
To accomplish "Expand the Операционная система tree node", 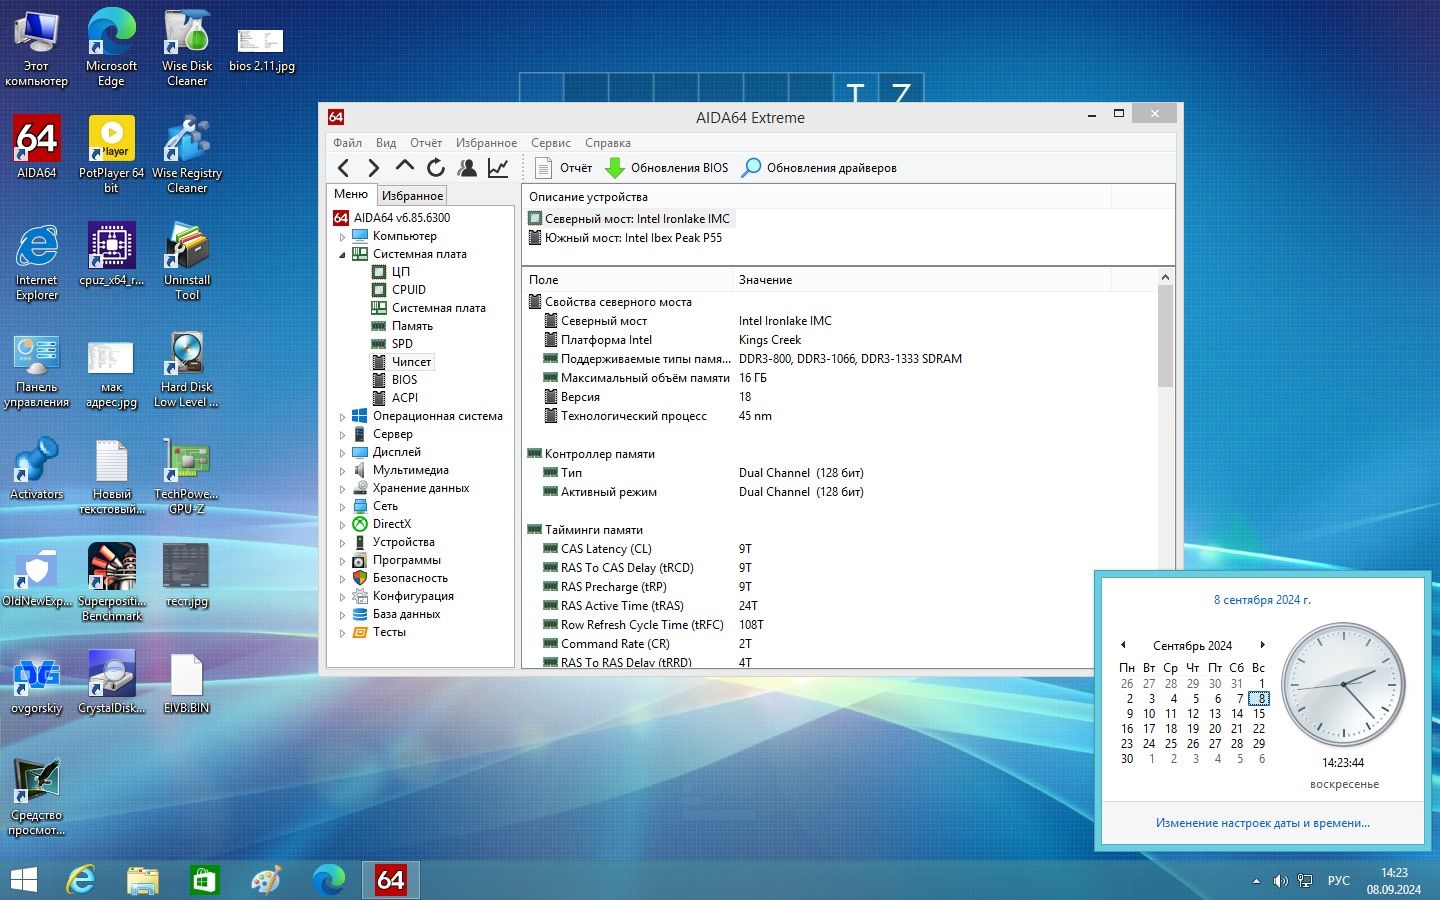I will pos(342,417).
